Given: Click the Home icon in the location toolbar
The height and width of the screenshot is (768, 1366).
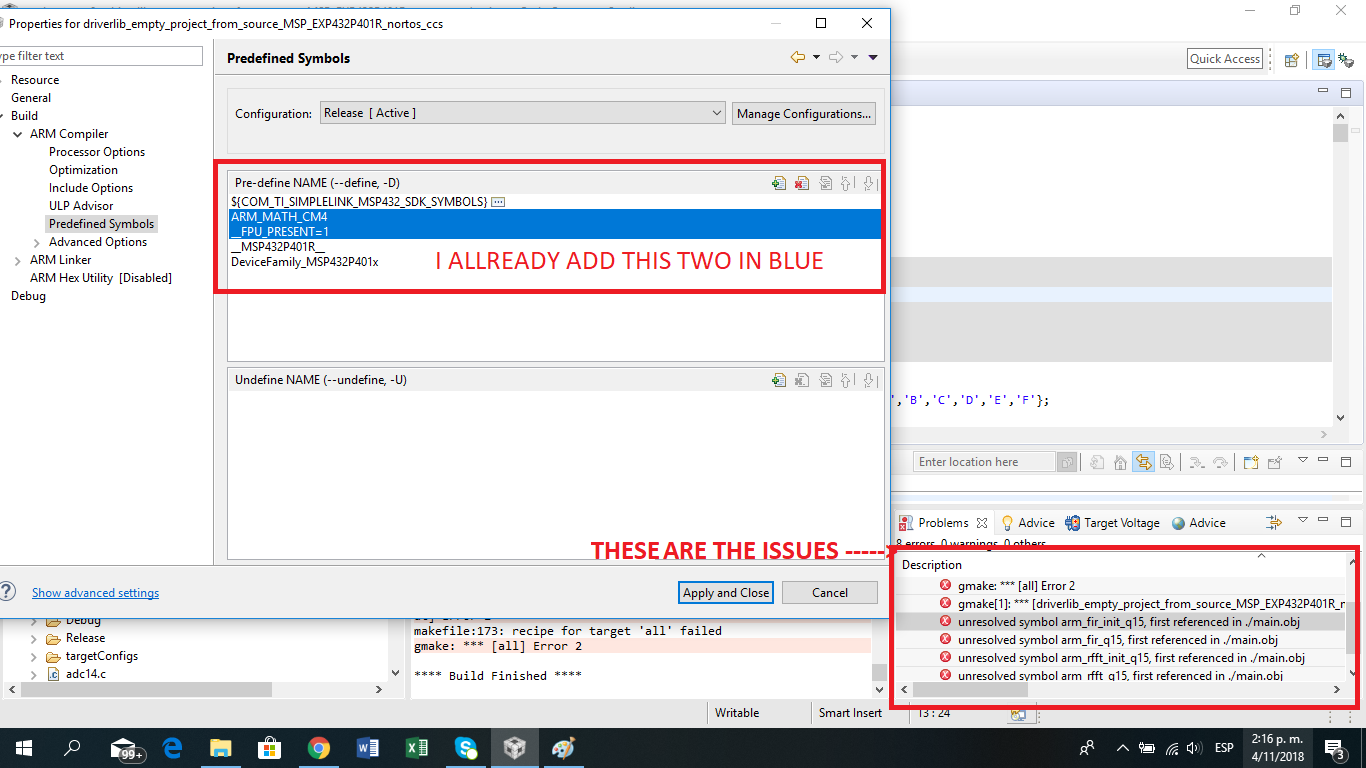Looking at the screenshot, I should [x=1120, y=462].
